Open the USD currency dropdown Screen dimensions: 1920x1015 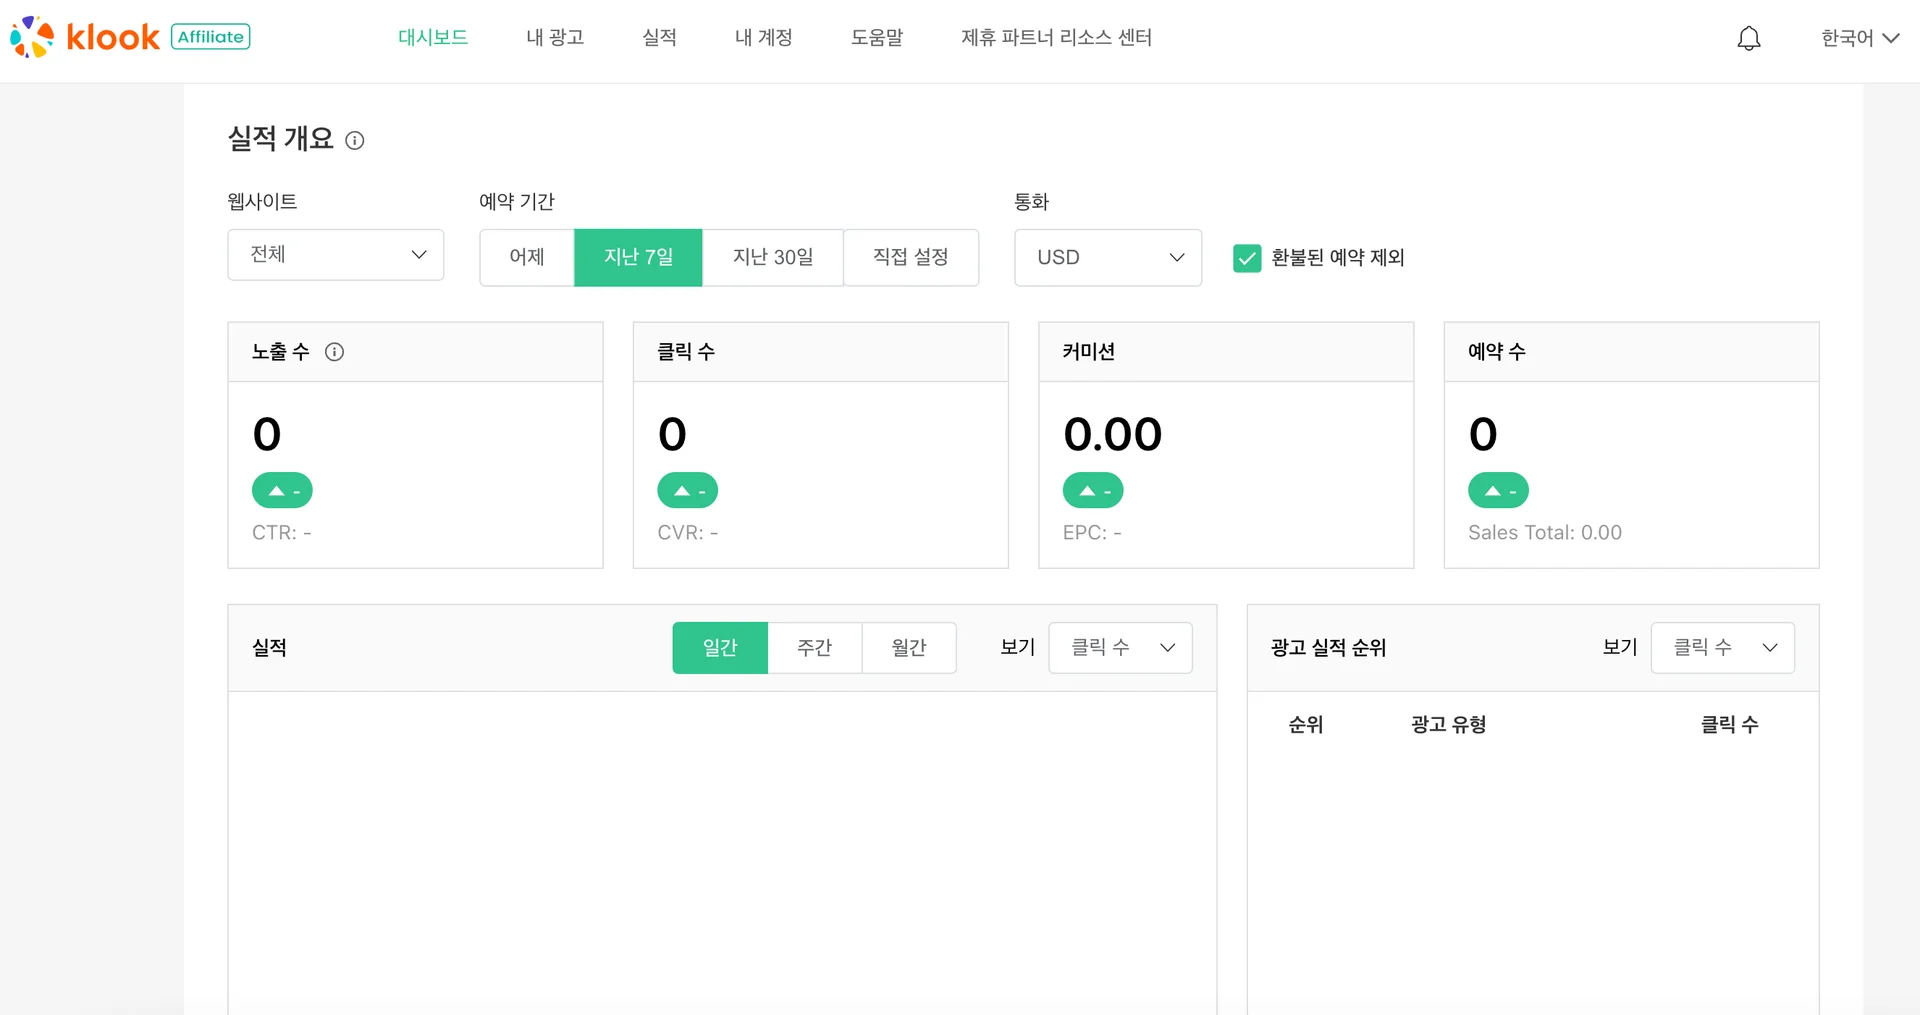(x=1108, y=257)
